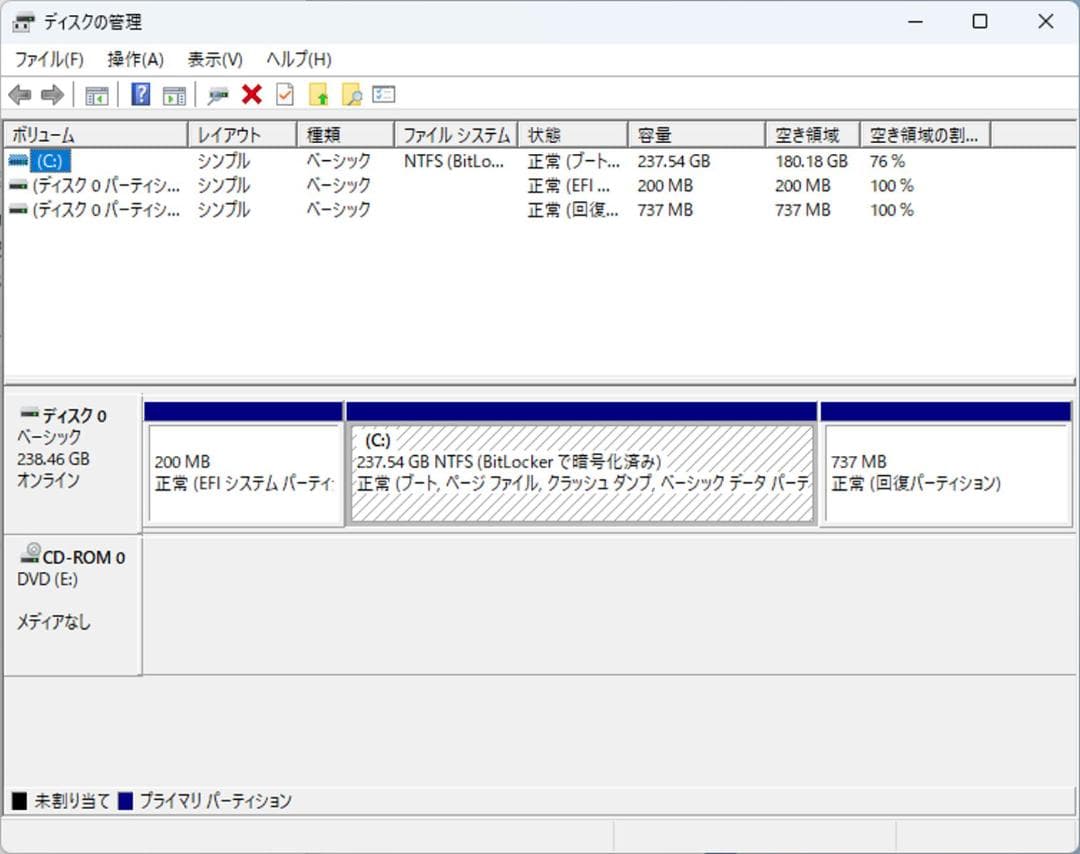The width and height of the screenshot is (1080, 854).
Task: Click the checkmark document icon
Action: (x=283, y=94)
